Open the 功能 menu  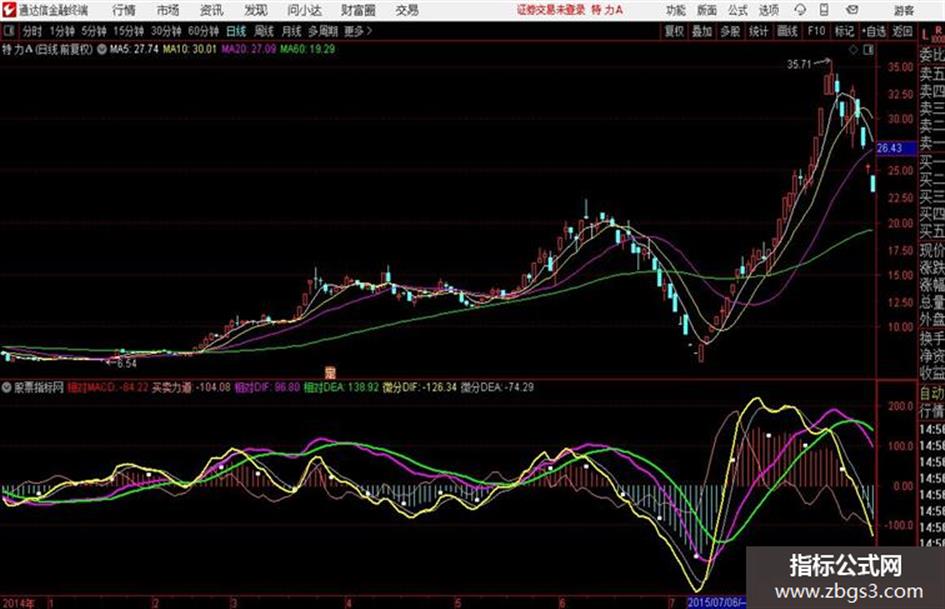coord(676,10)
